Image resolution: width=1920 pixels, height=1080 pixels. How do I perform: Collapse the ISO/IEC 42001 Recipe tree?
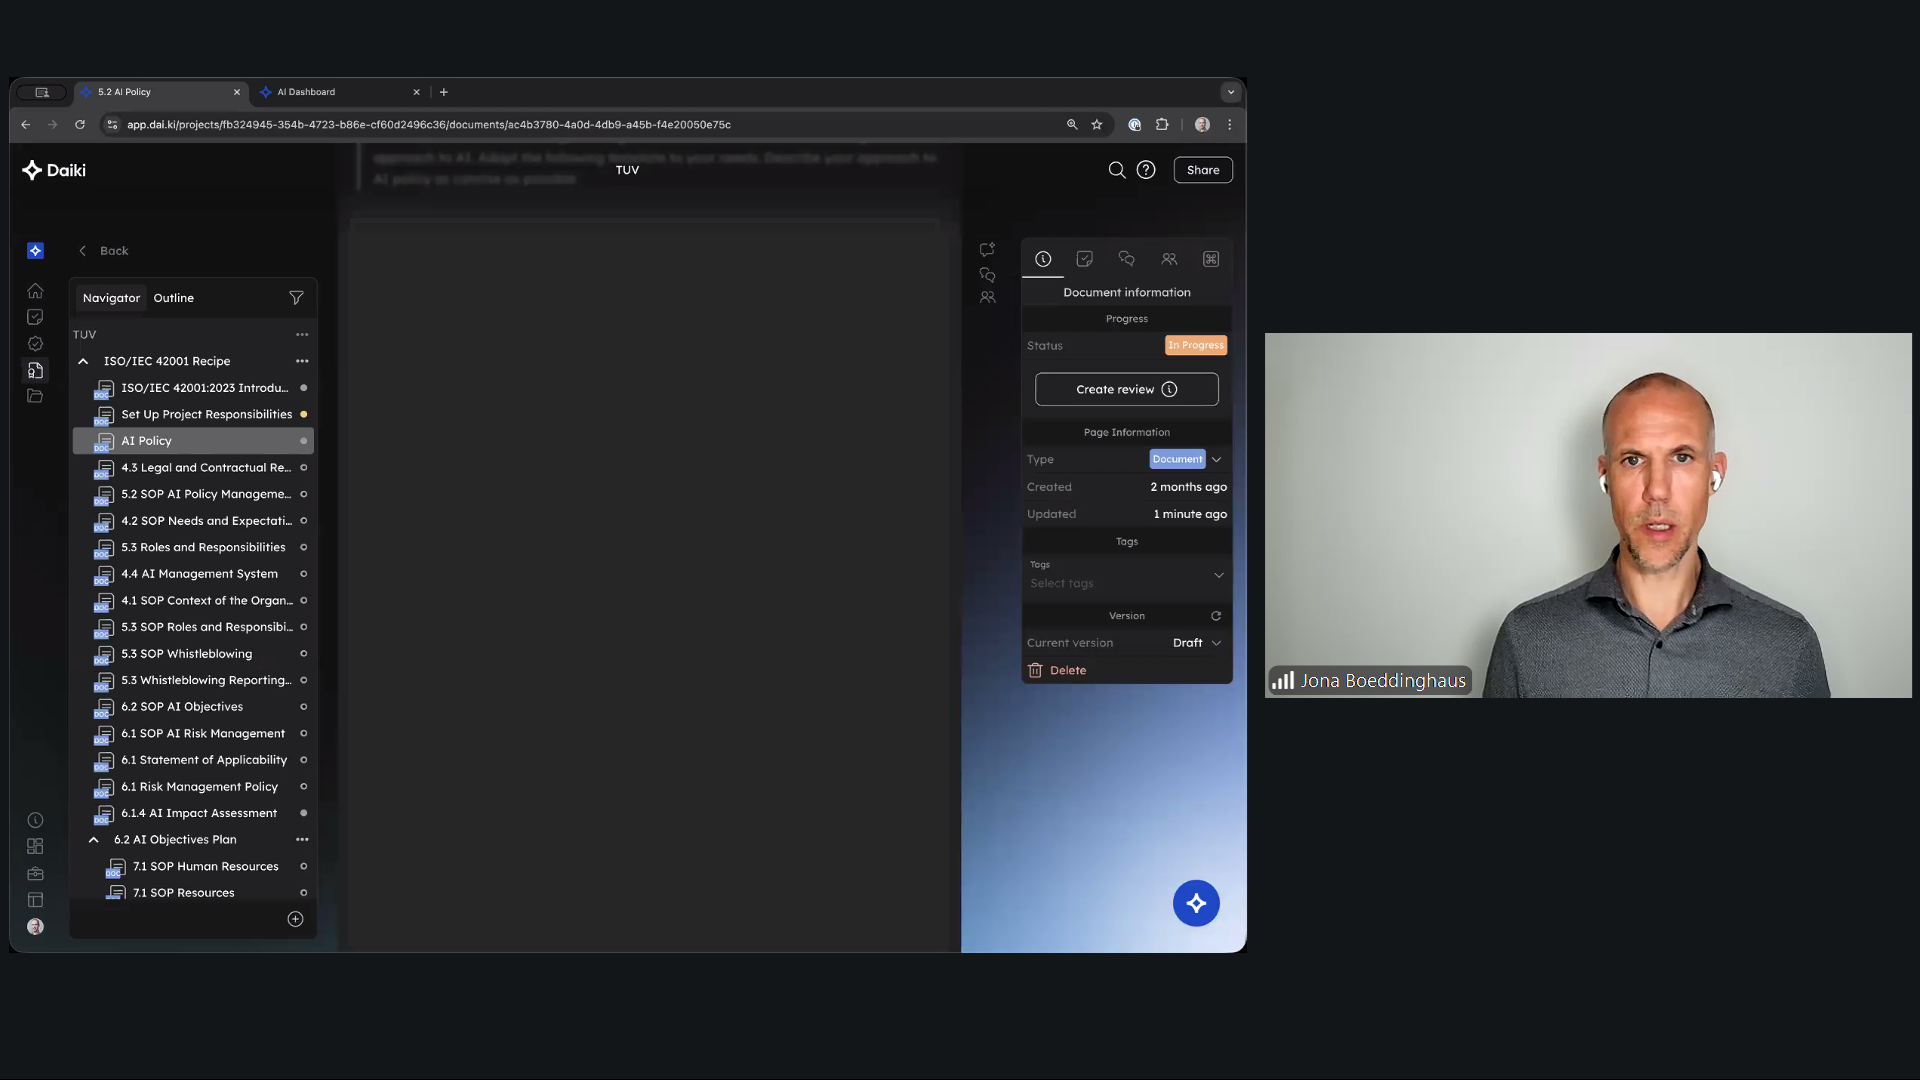83,361
